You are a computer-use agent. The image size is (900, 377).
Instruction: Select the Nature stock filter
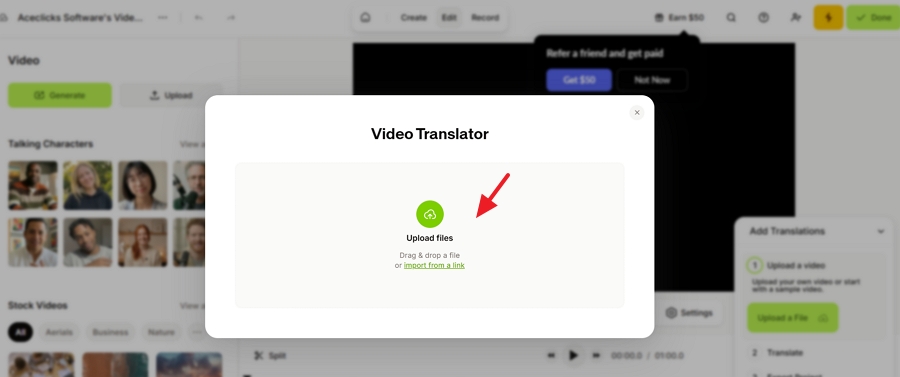click(x=161, y=332)
